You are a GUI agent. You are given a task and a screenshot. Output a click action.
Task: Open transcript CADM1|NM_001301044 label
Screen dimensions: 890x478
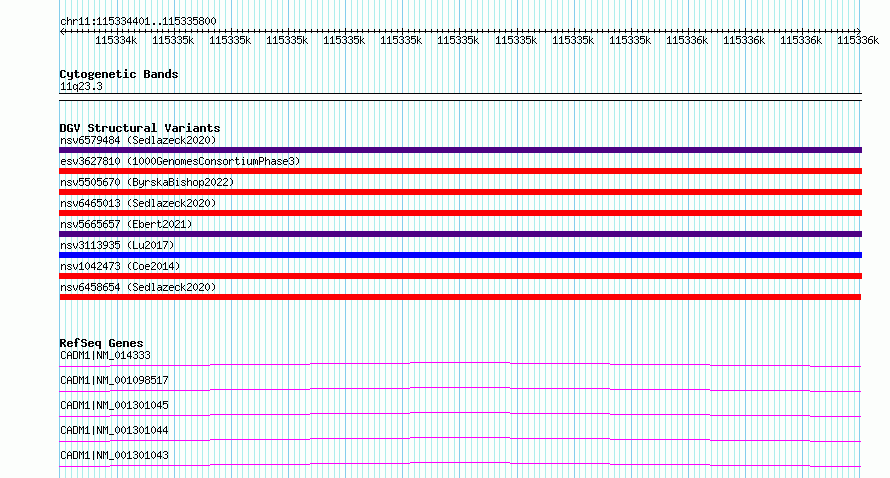114,430
